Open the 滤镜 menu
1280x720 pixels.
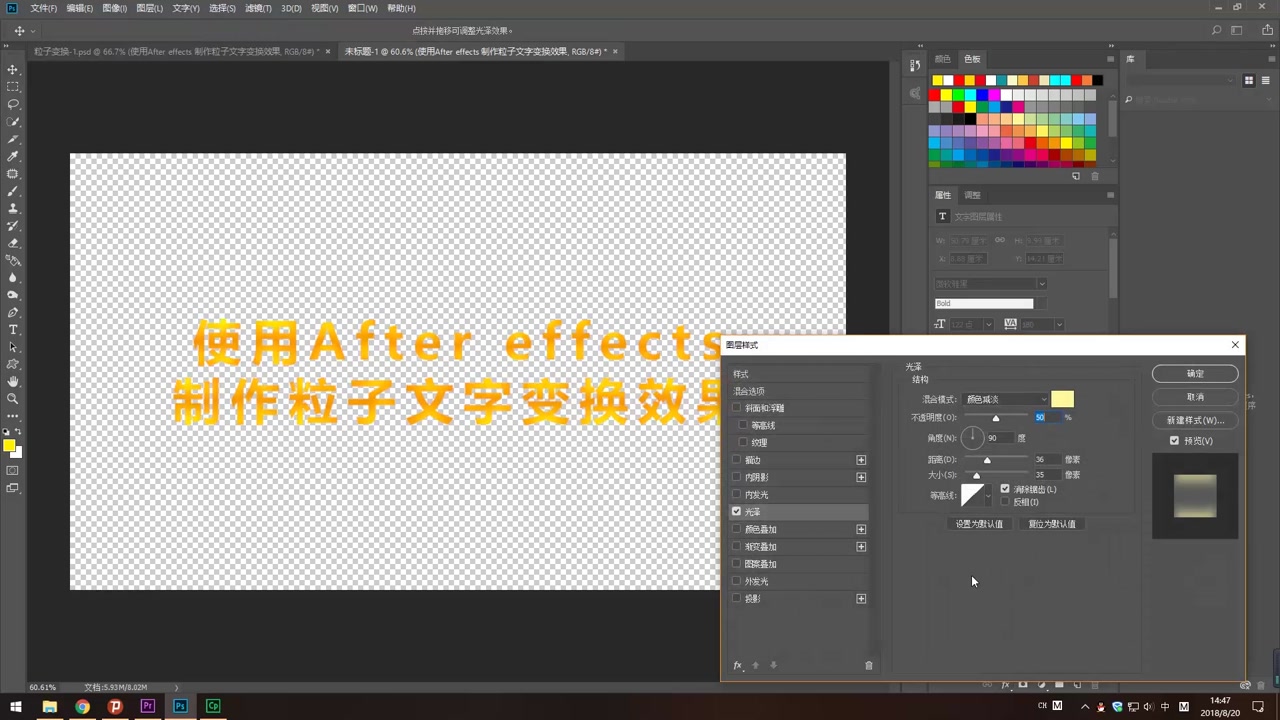(258, 8)
